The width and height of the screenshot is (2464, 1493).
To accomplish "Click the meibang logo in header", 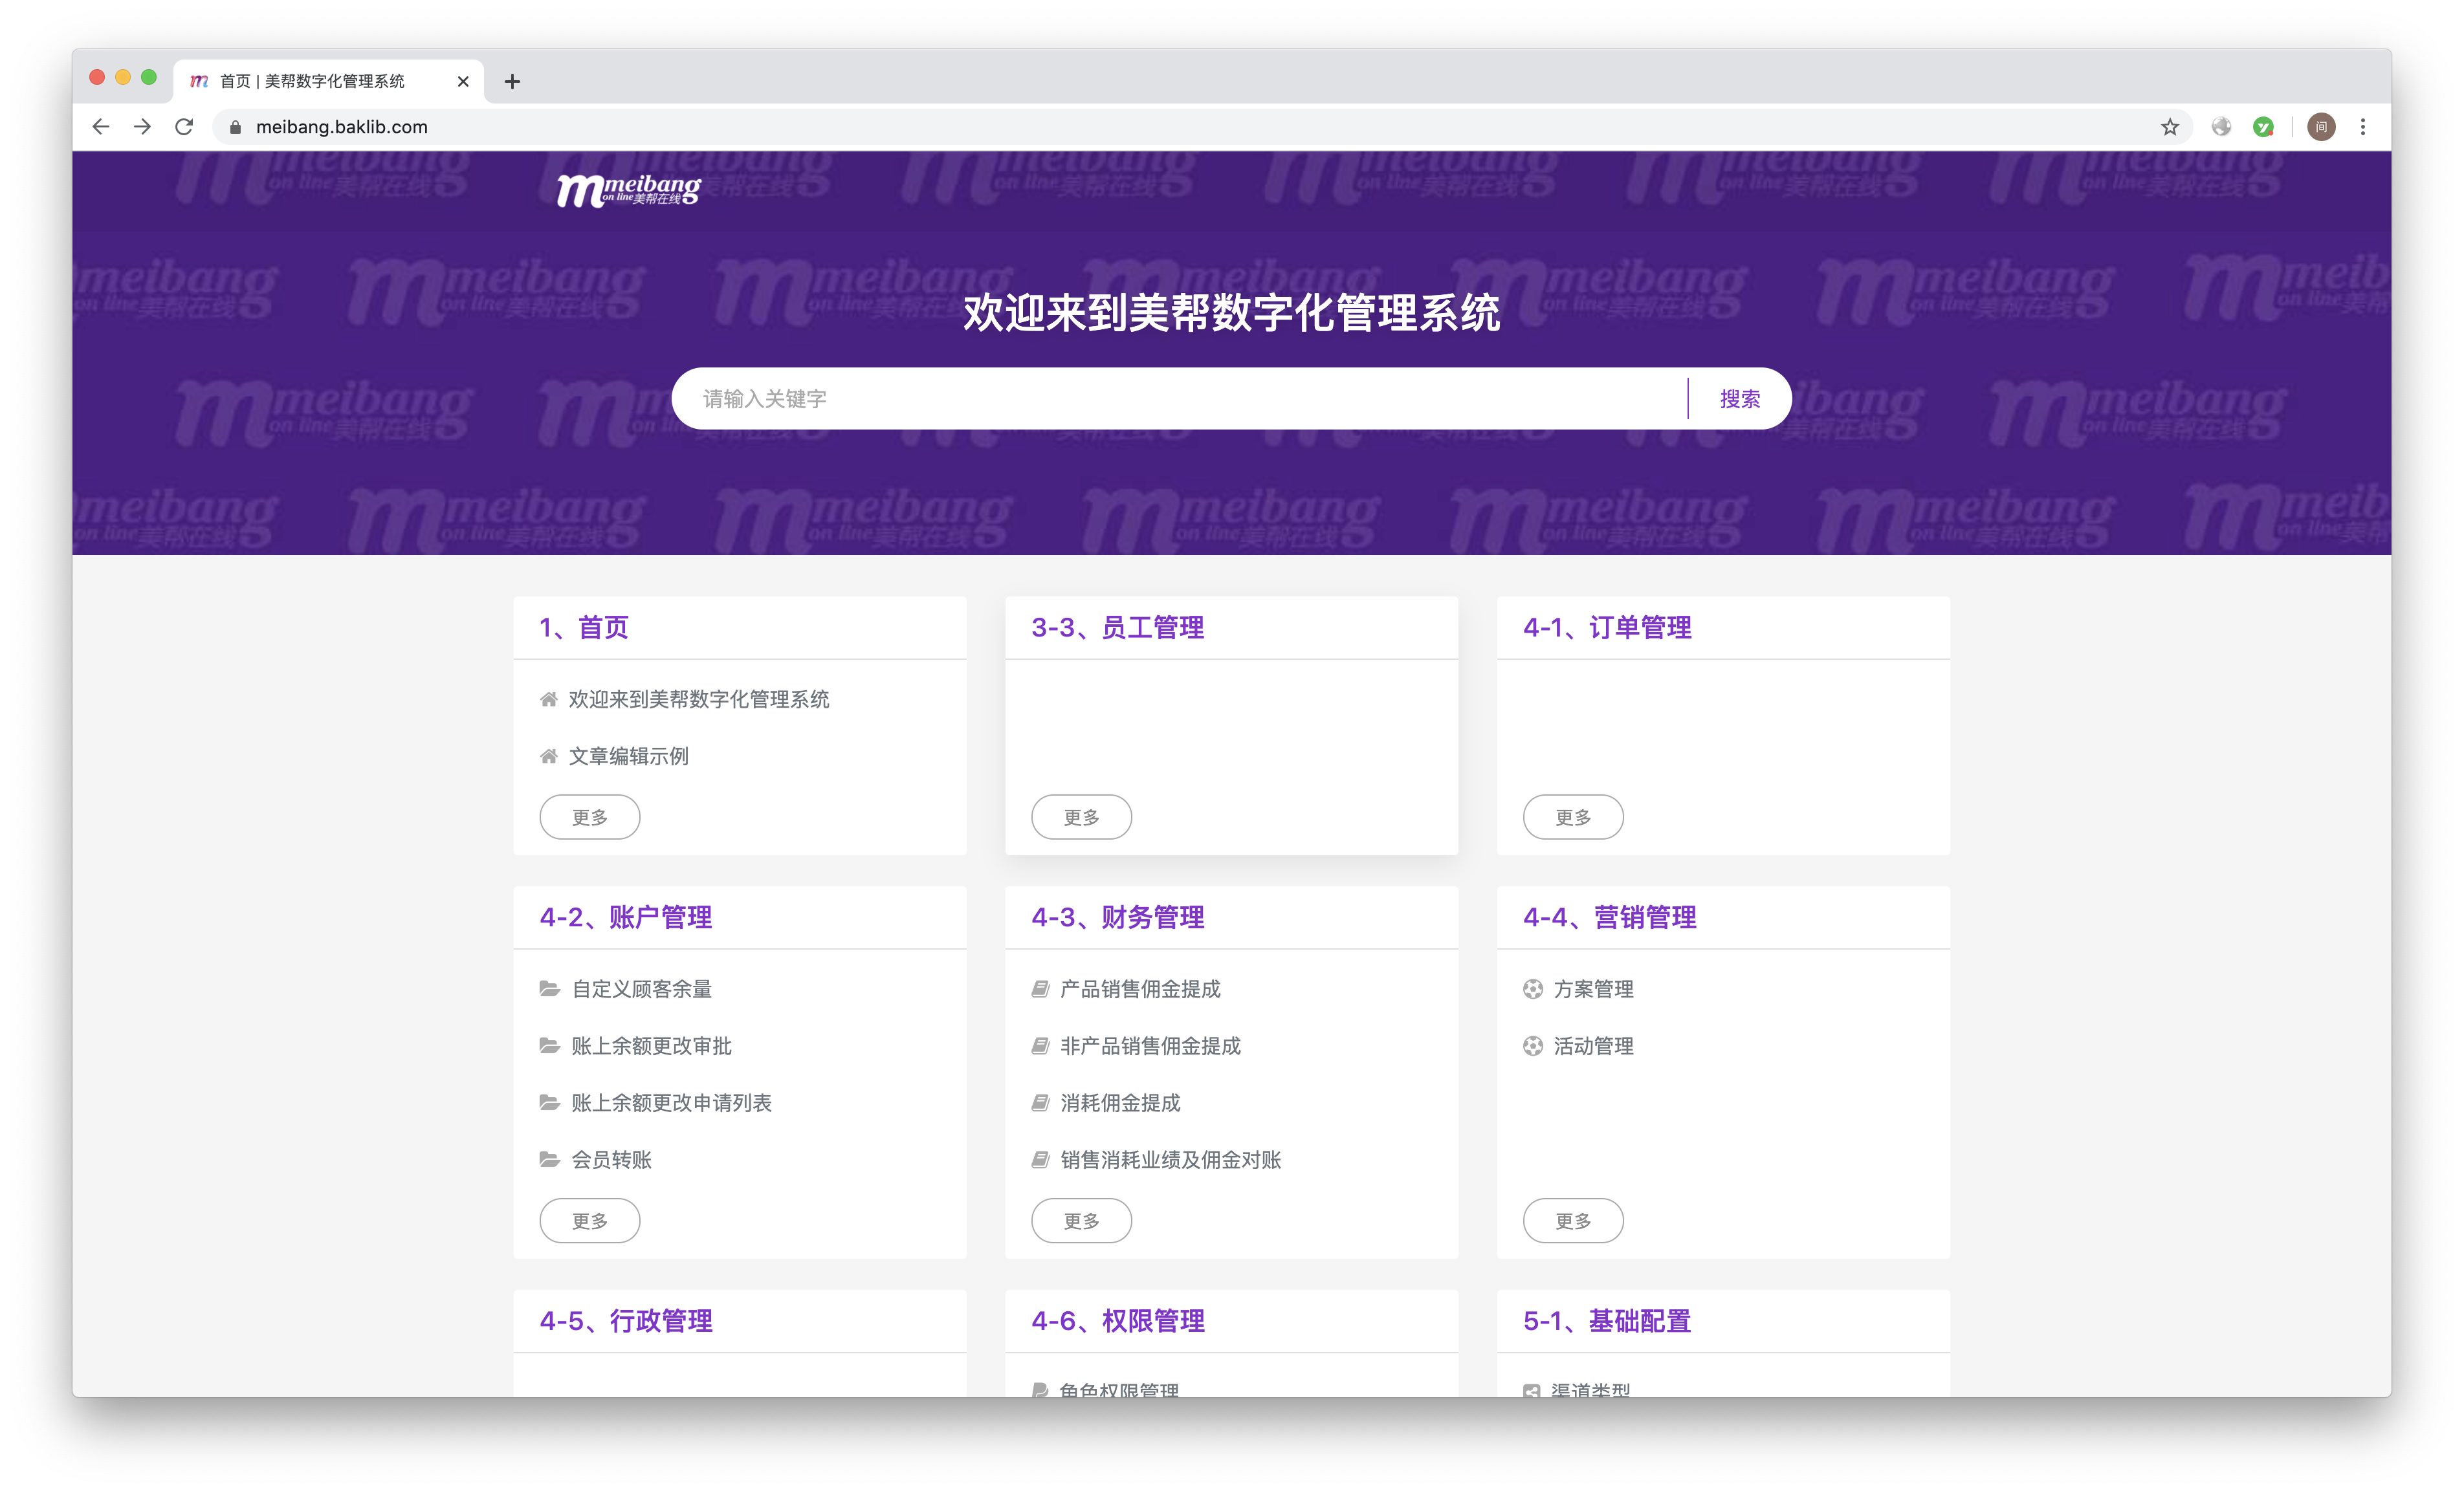I will (x=628, y=189).
